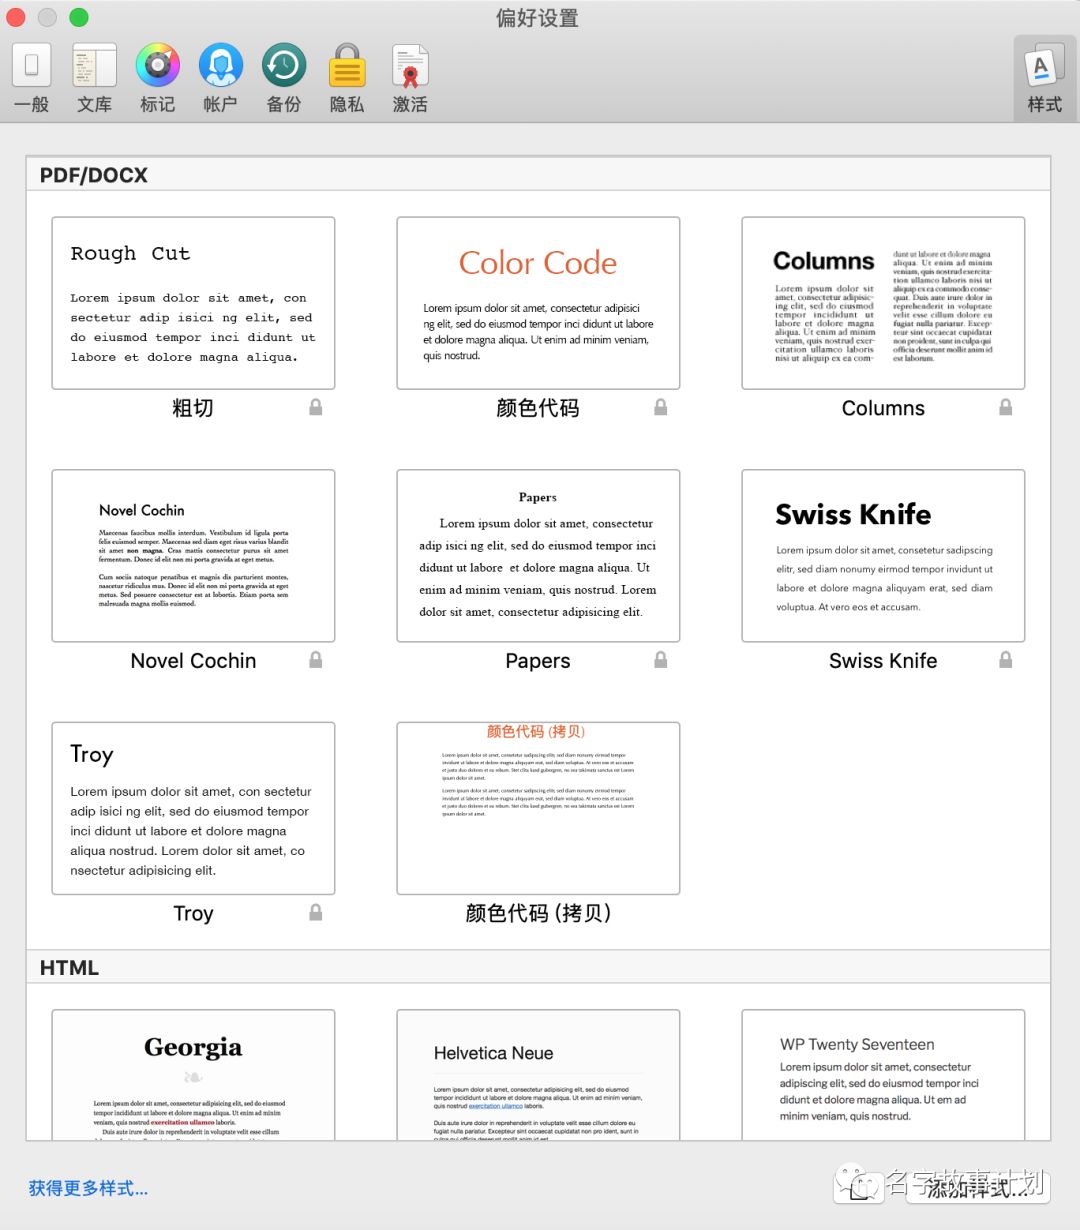Click the lock icon next to Troy

coord(316,912)
